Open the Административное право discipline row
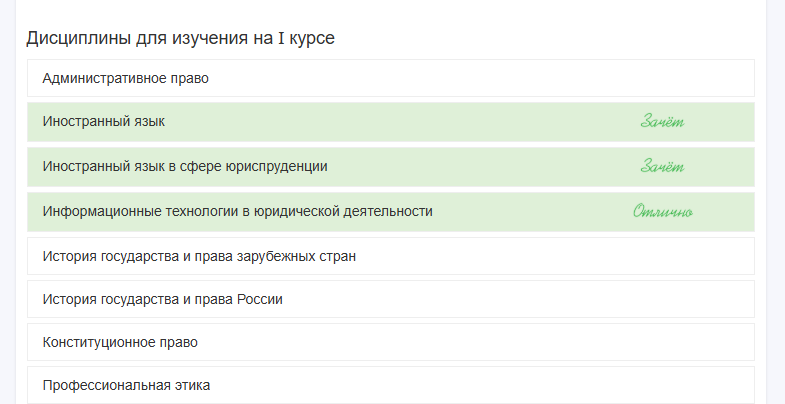Image resolution: width=785 pixels, height=404 pixels. click(x=390, y=78)
